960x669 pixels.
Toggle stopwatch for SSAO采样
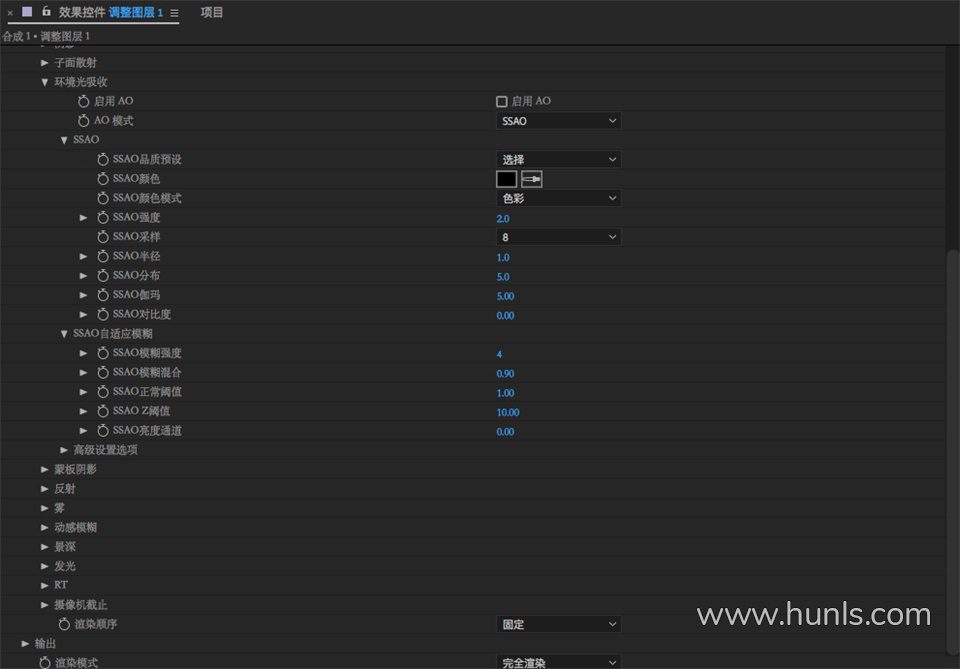coord(103,237)
